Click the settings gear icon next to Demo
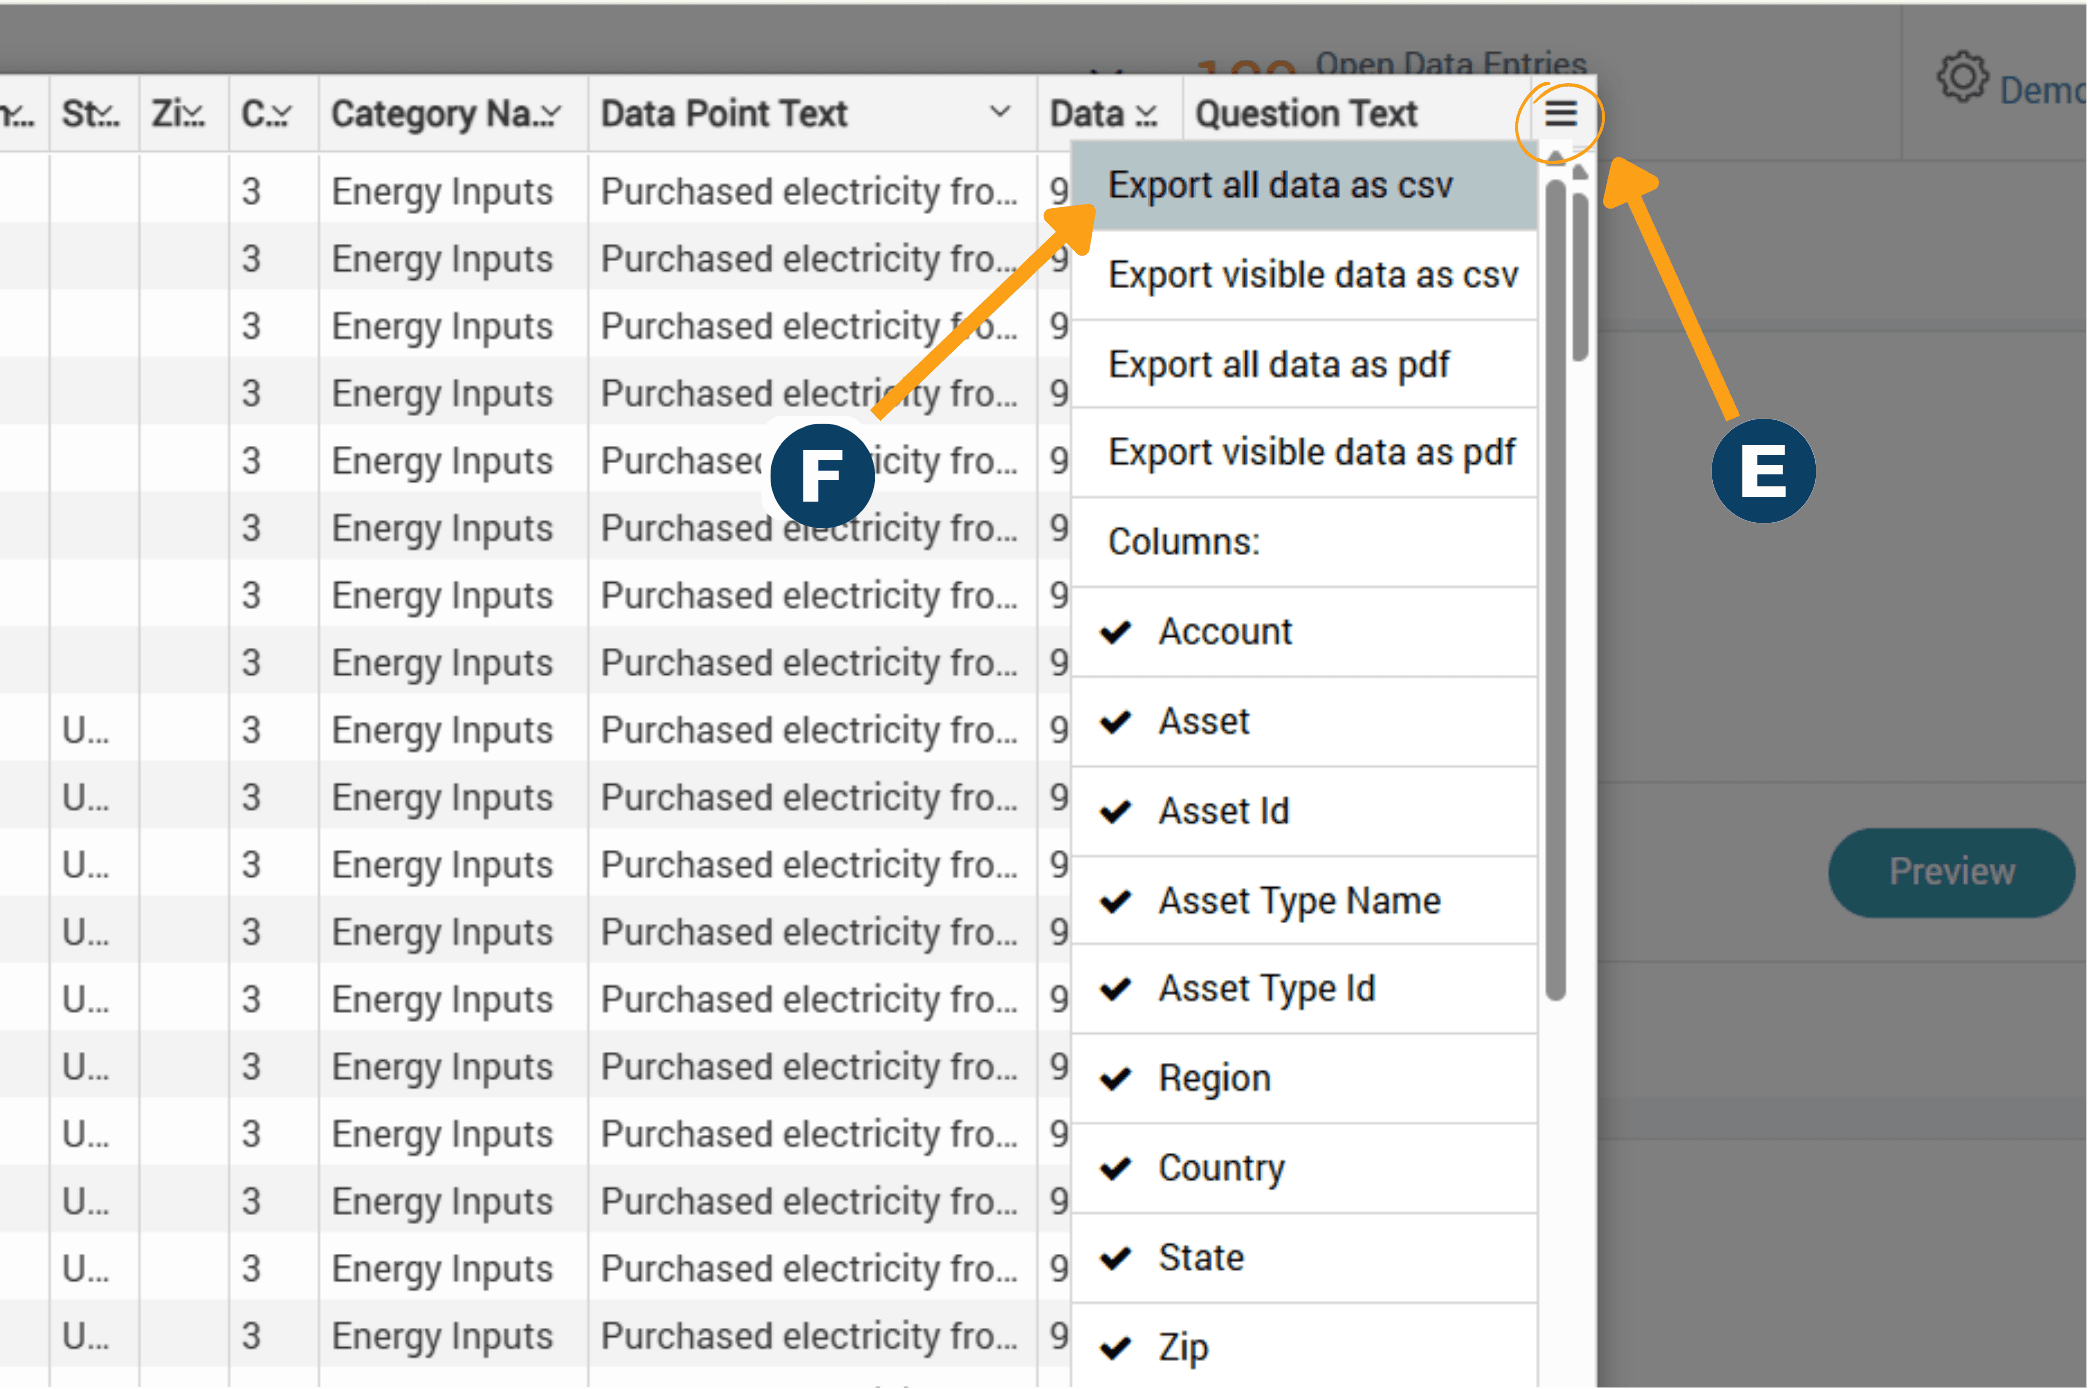2088x1389 pixels. coord(1962,77)
